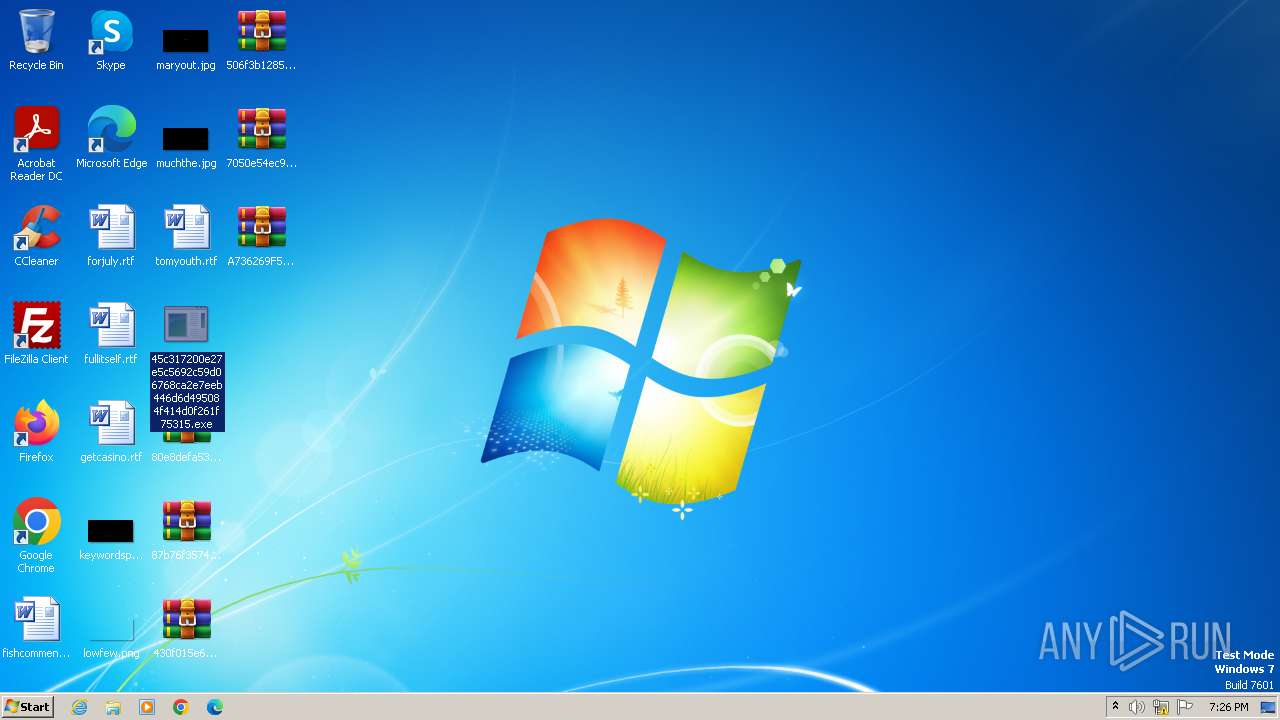Select the forjuly.rtf document

coord(111,236)
